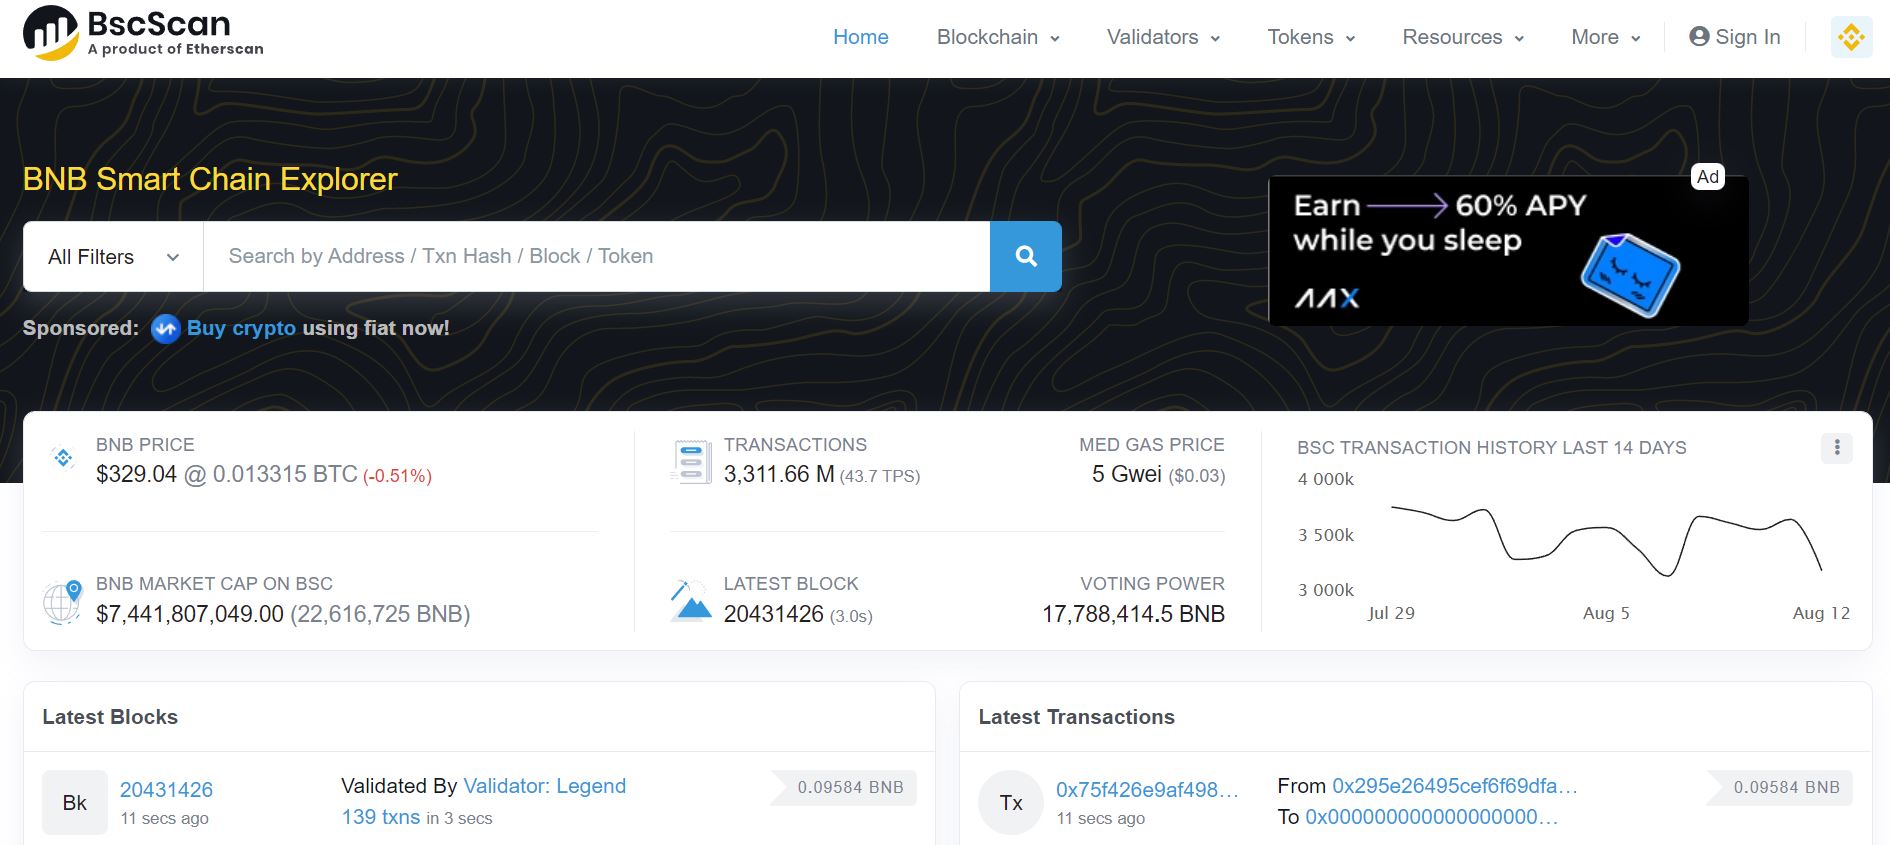Click the globe icon beside BNB Market Cap

pyautogui.click(x=62, y=602)
